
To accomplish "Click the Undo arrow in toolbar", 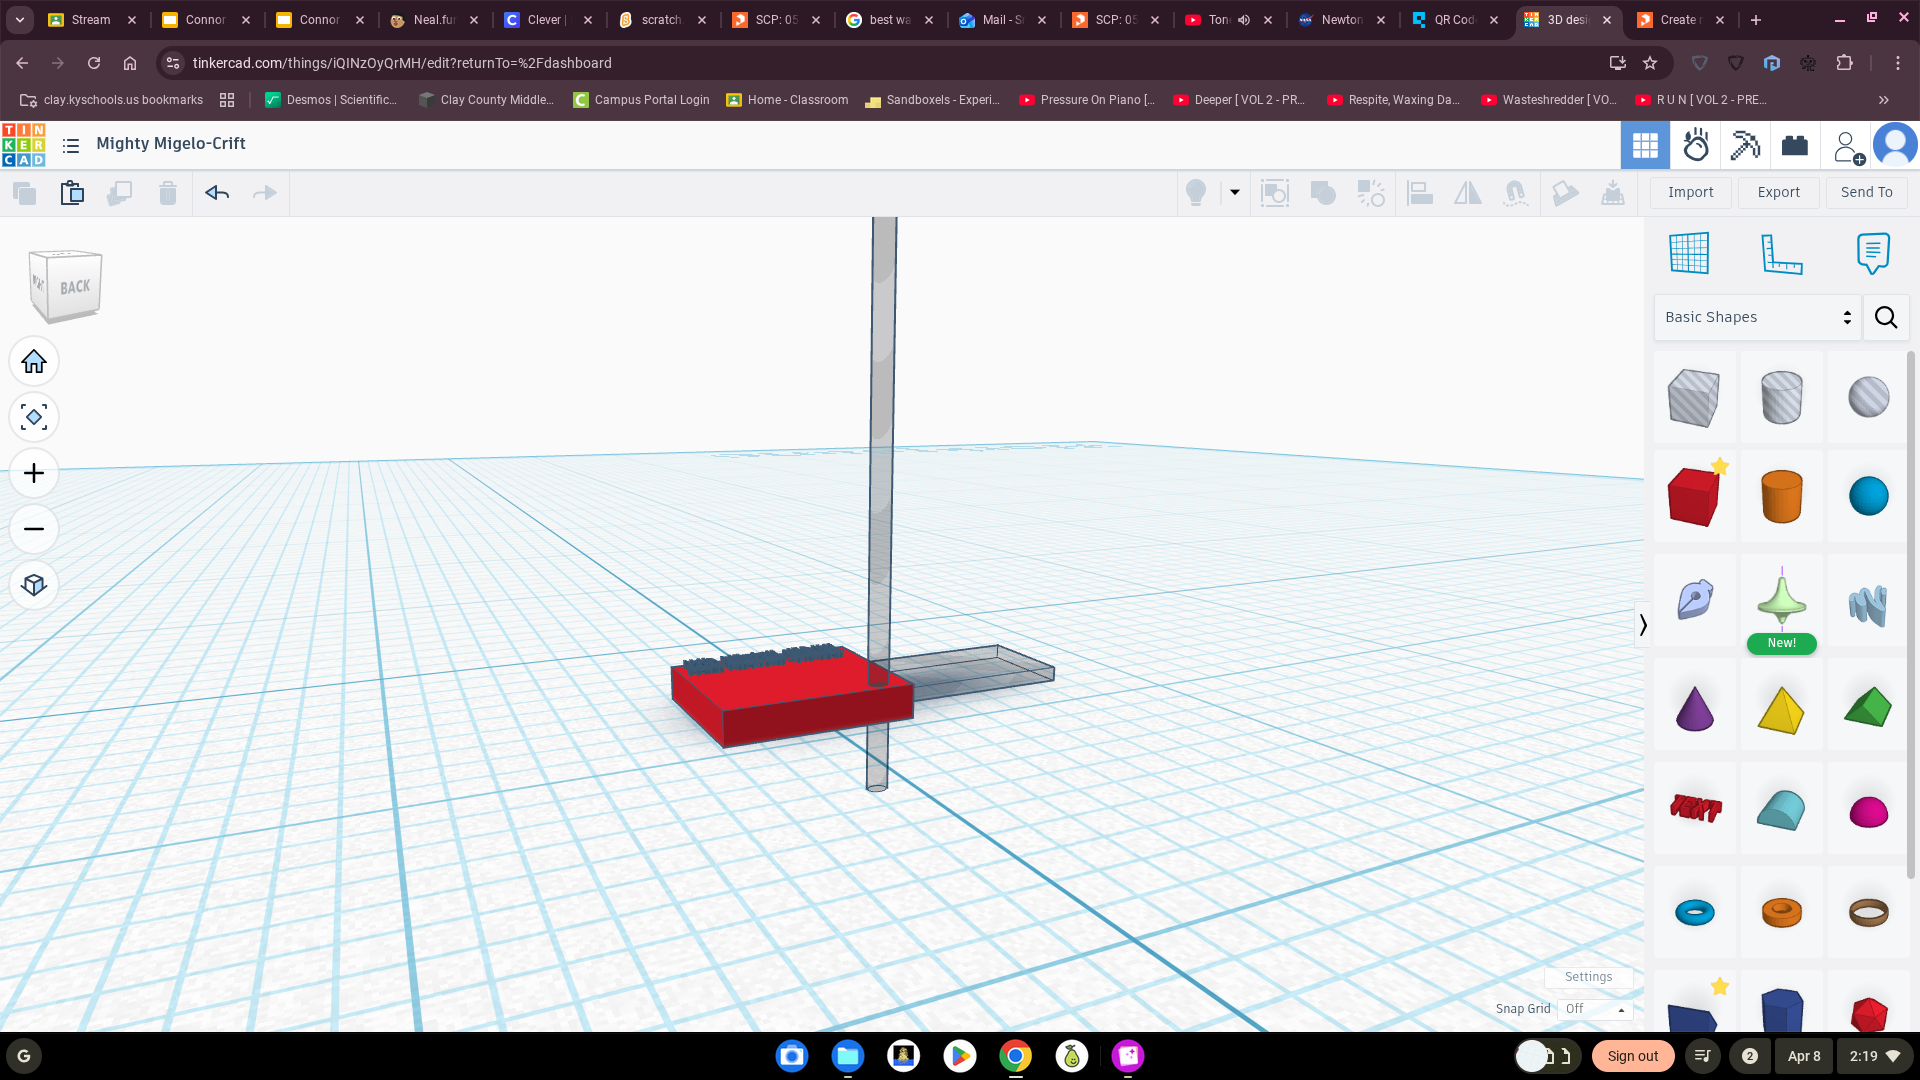I will [217, 193].
